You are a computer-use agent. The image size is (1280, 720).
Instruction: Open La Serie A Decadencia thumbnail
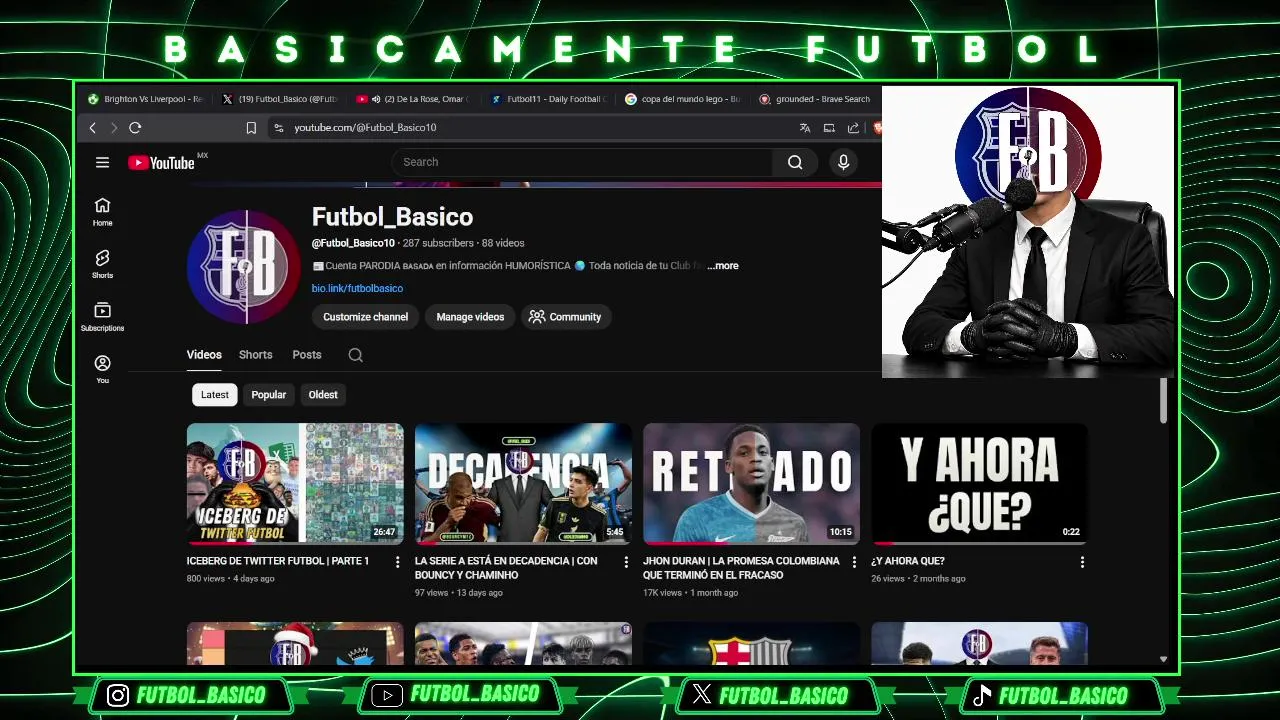(x=523, y=483)
